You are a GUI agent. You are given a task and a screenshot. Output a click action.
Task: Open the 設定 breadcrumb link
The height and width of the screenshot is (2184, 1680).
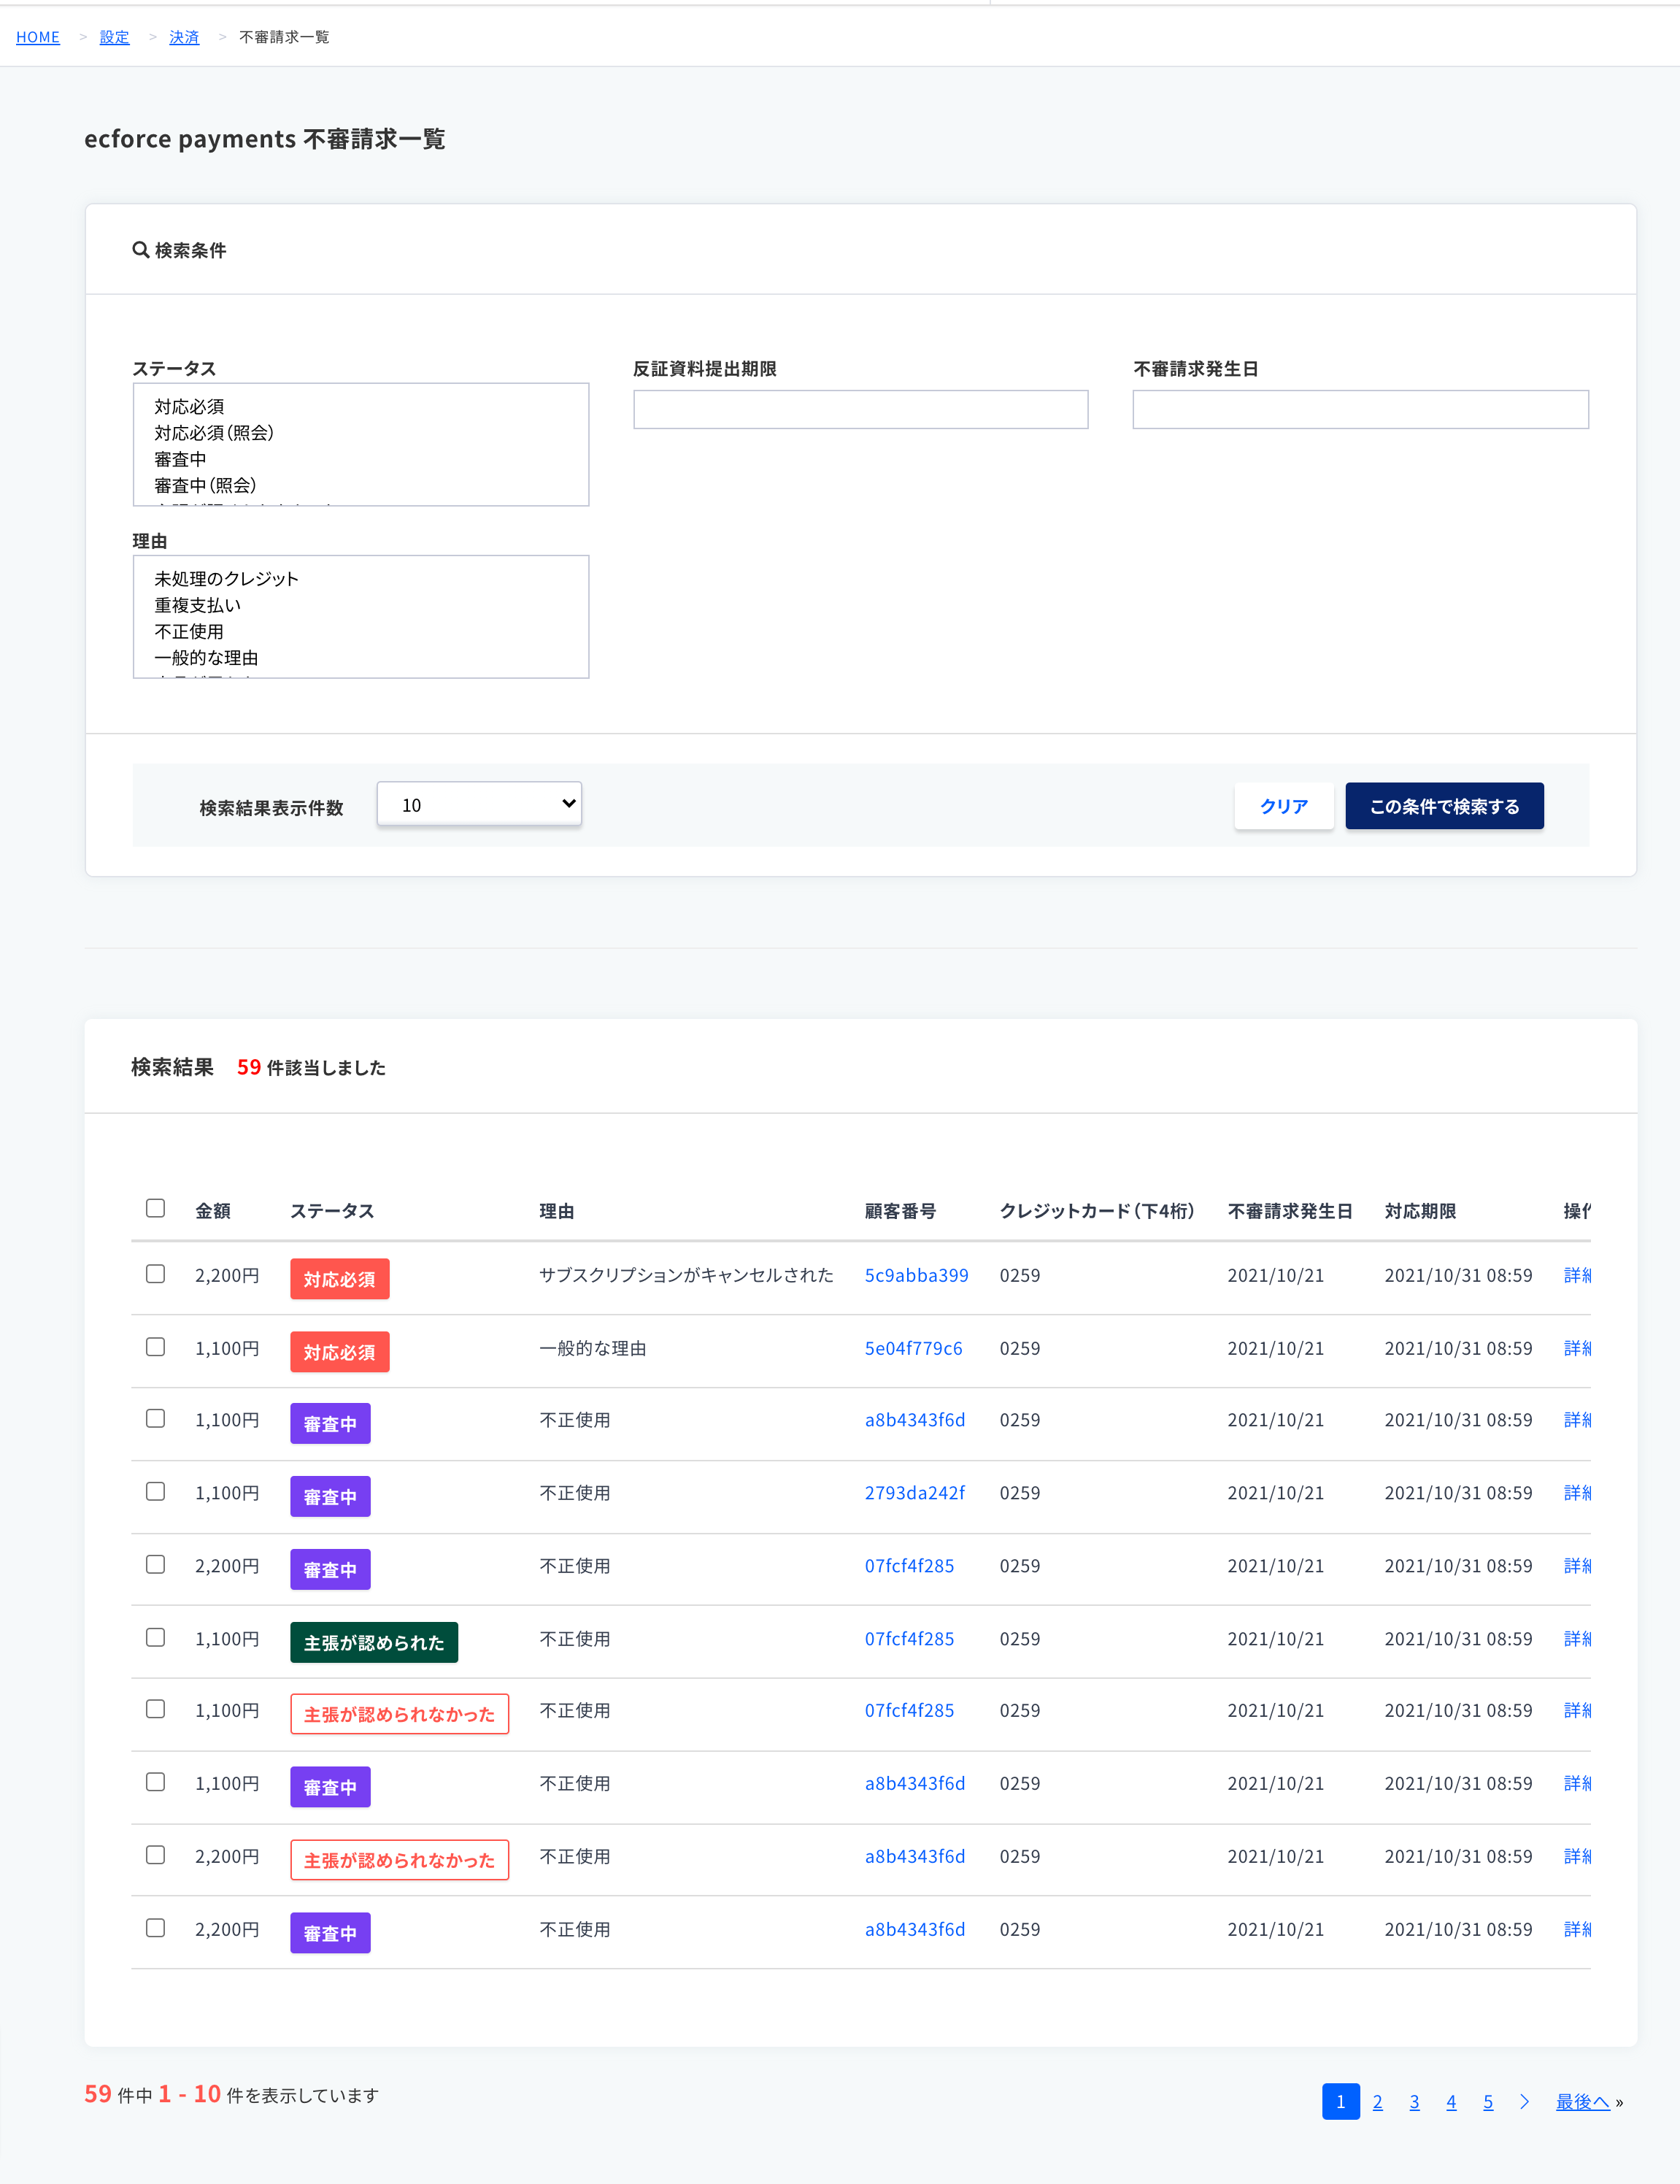click(114, 37)
